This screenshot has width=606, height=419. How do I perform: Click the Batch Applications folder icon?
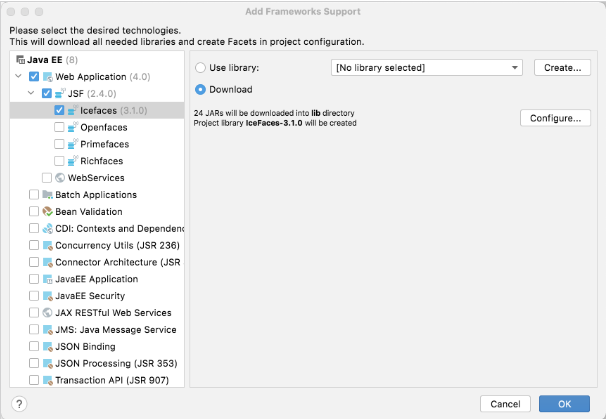click(x=48, y=195)
